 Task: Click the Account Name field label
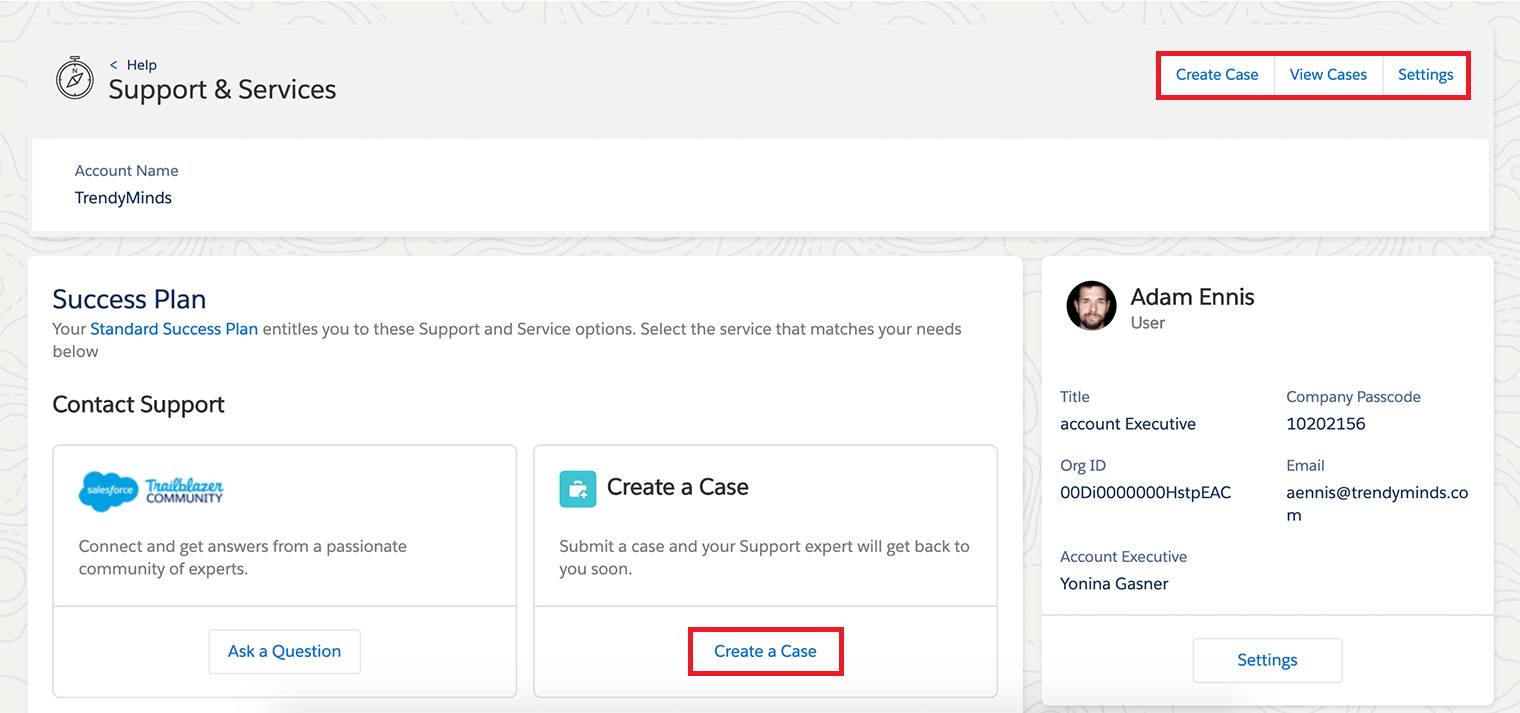[x=126, y=171]
